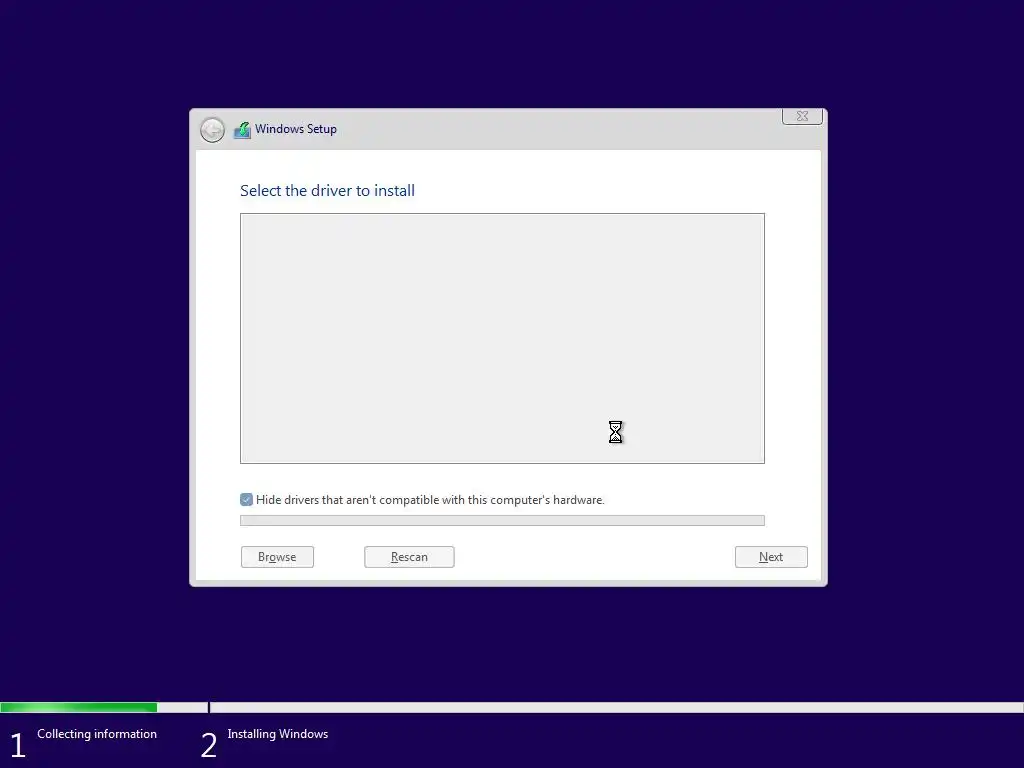Click the 'Select the driver to install' heading

(327, 191)
